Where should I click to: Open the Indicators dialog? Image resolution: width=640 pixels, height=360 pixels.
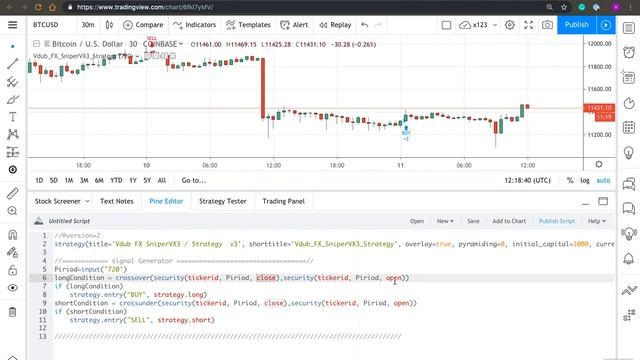194,25
